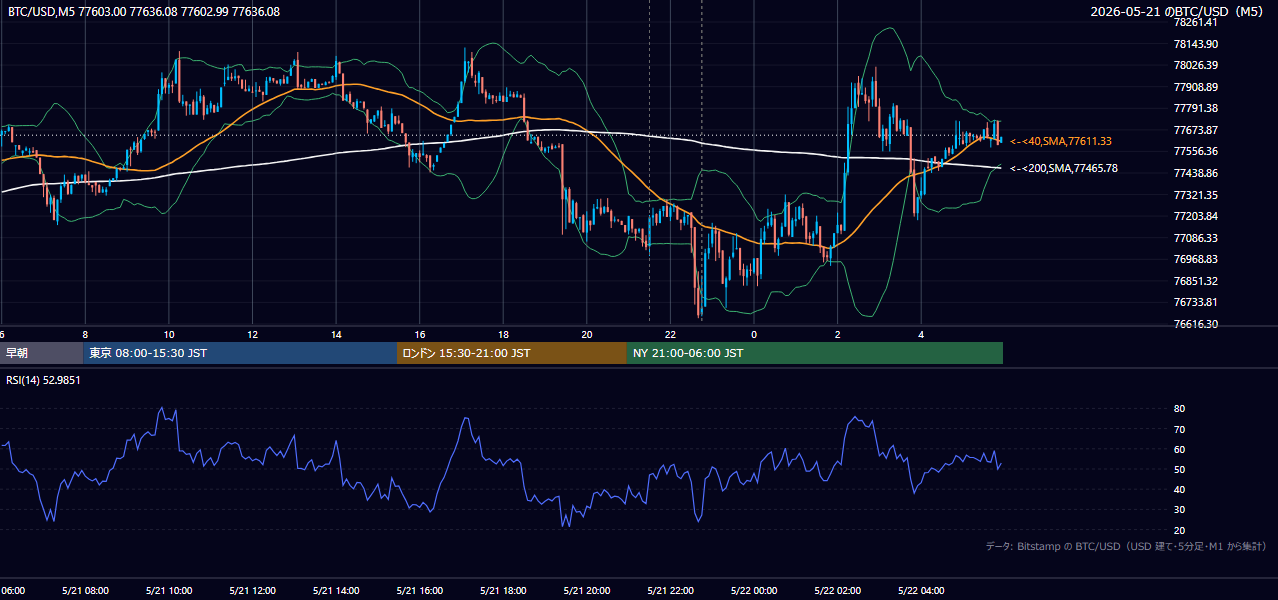Click price axis value 78261.41
This screenshot has width=1278, height=600.
point(1195,22)
